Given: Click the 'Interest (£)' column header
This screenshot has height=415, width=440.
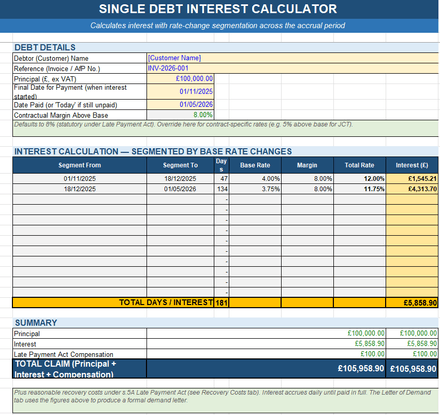Looking at the screenshot, I should (x=412, y=165).
